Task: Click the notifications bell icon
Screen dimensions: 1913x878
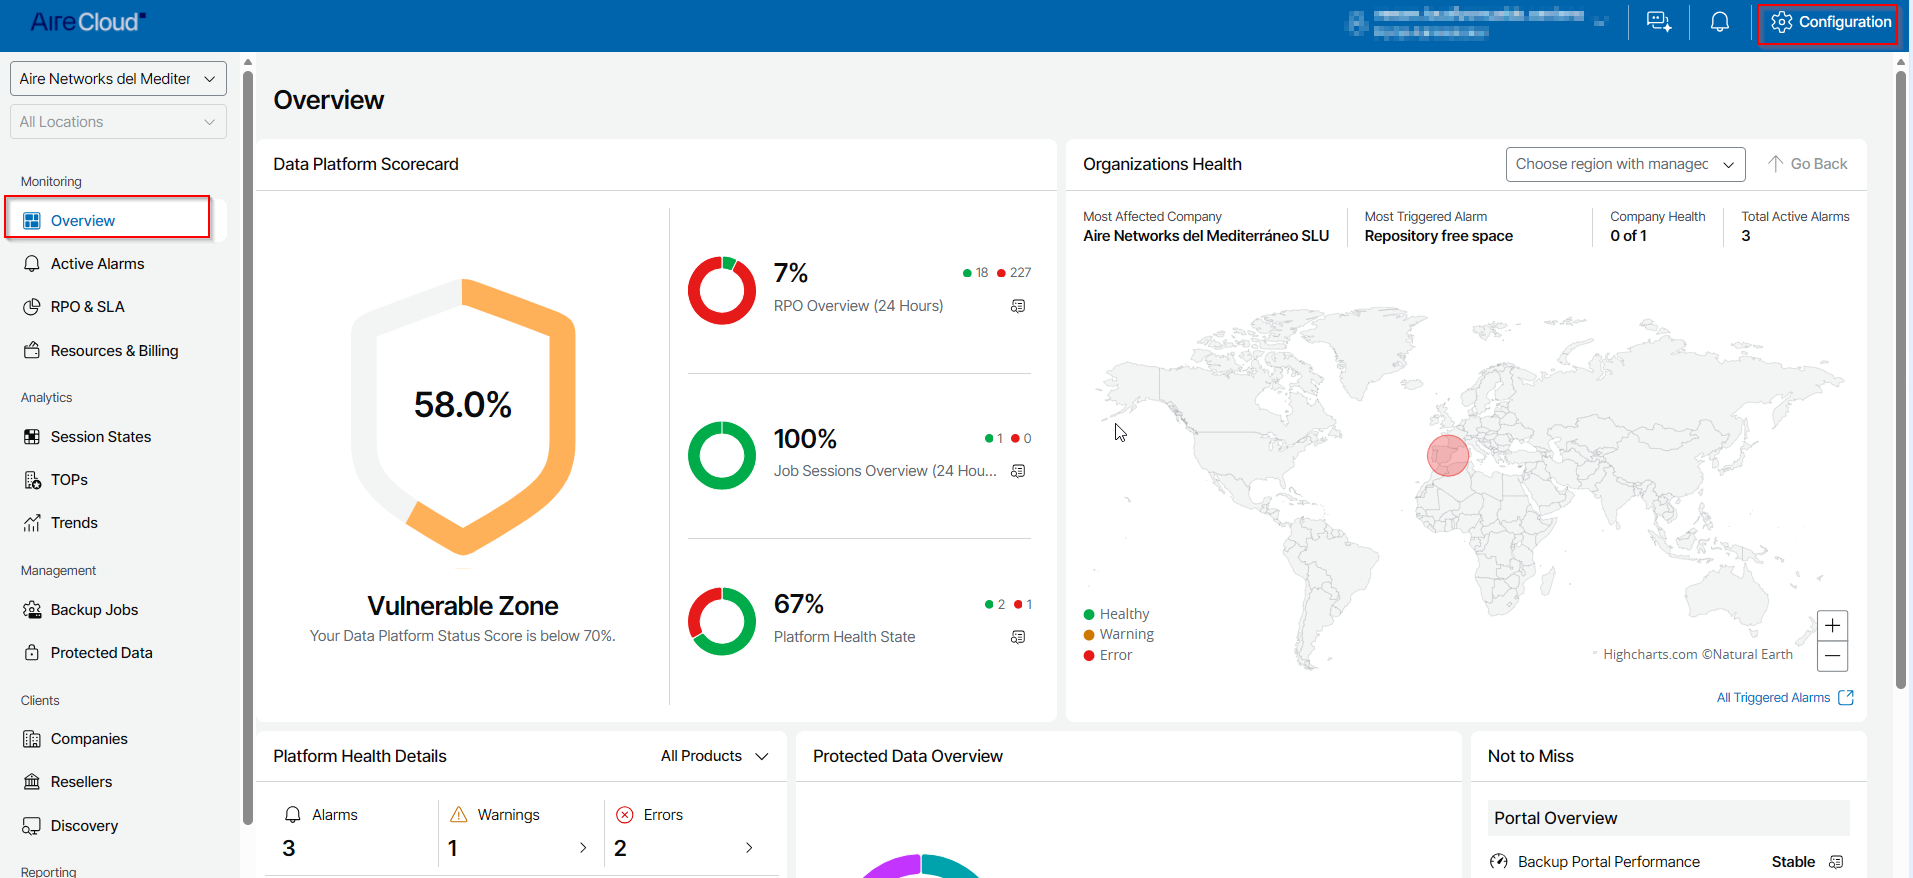Action: pos(1719,22)
